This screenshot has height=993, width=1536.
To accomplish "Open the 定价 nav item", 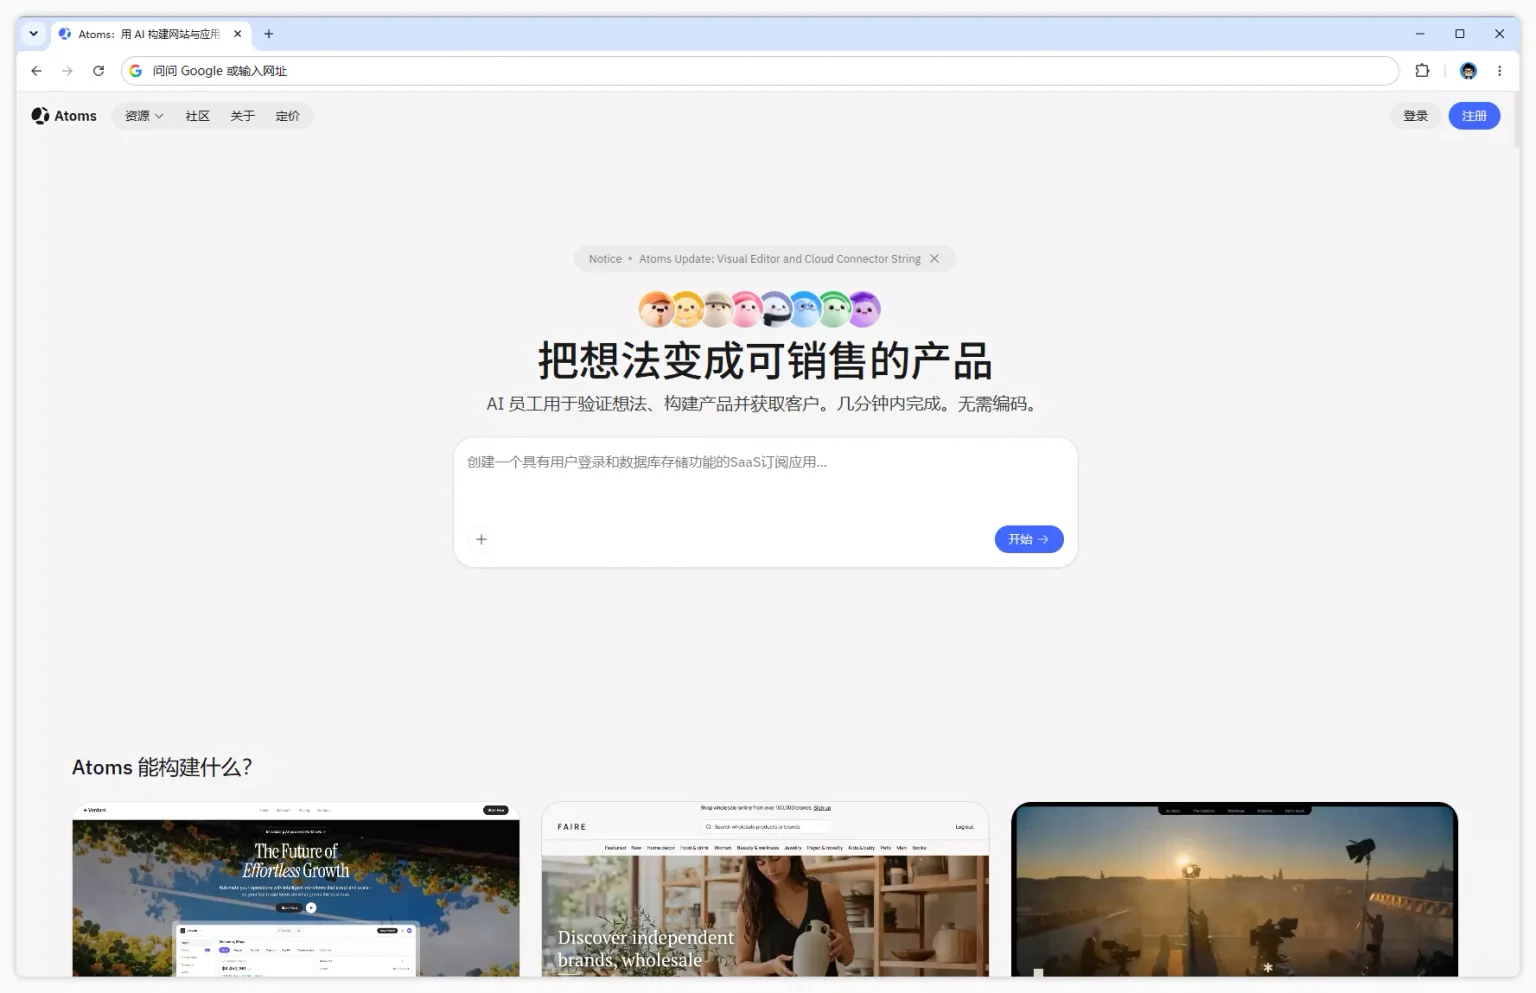I will click(x=288, y=116).
